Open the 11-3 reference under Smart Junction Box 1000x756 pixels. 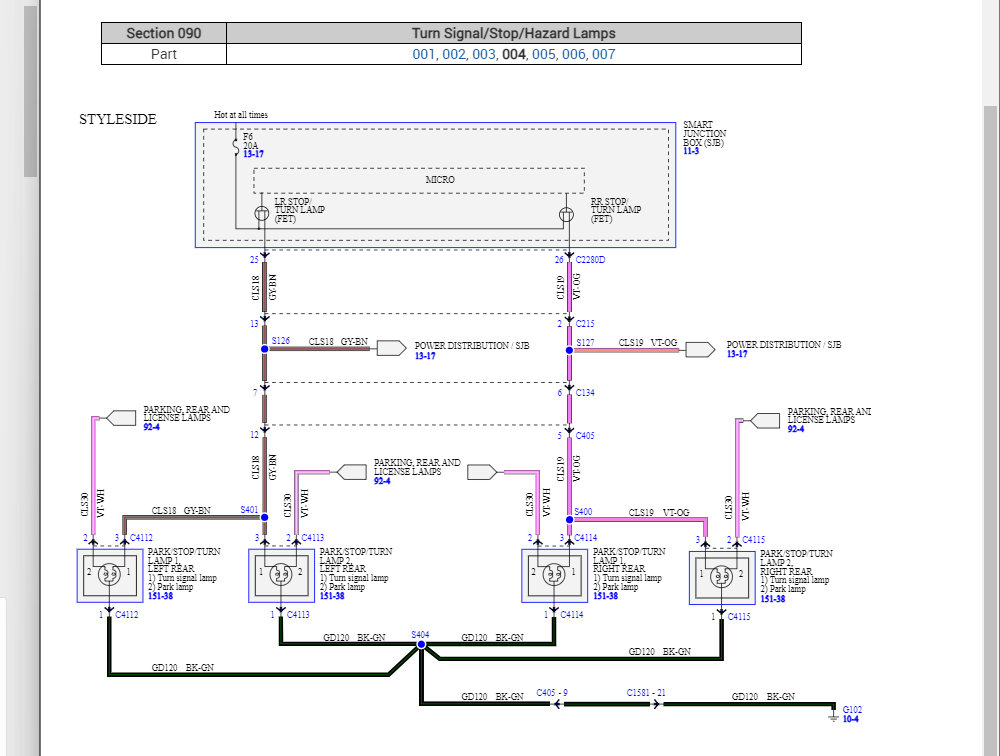click(691, 151)
